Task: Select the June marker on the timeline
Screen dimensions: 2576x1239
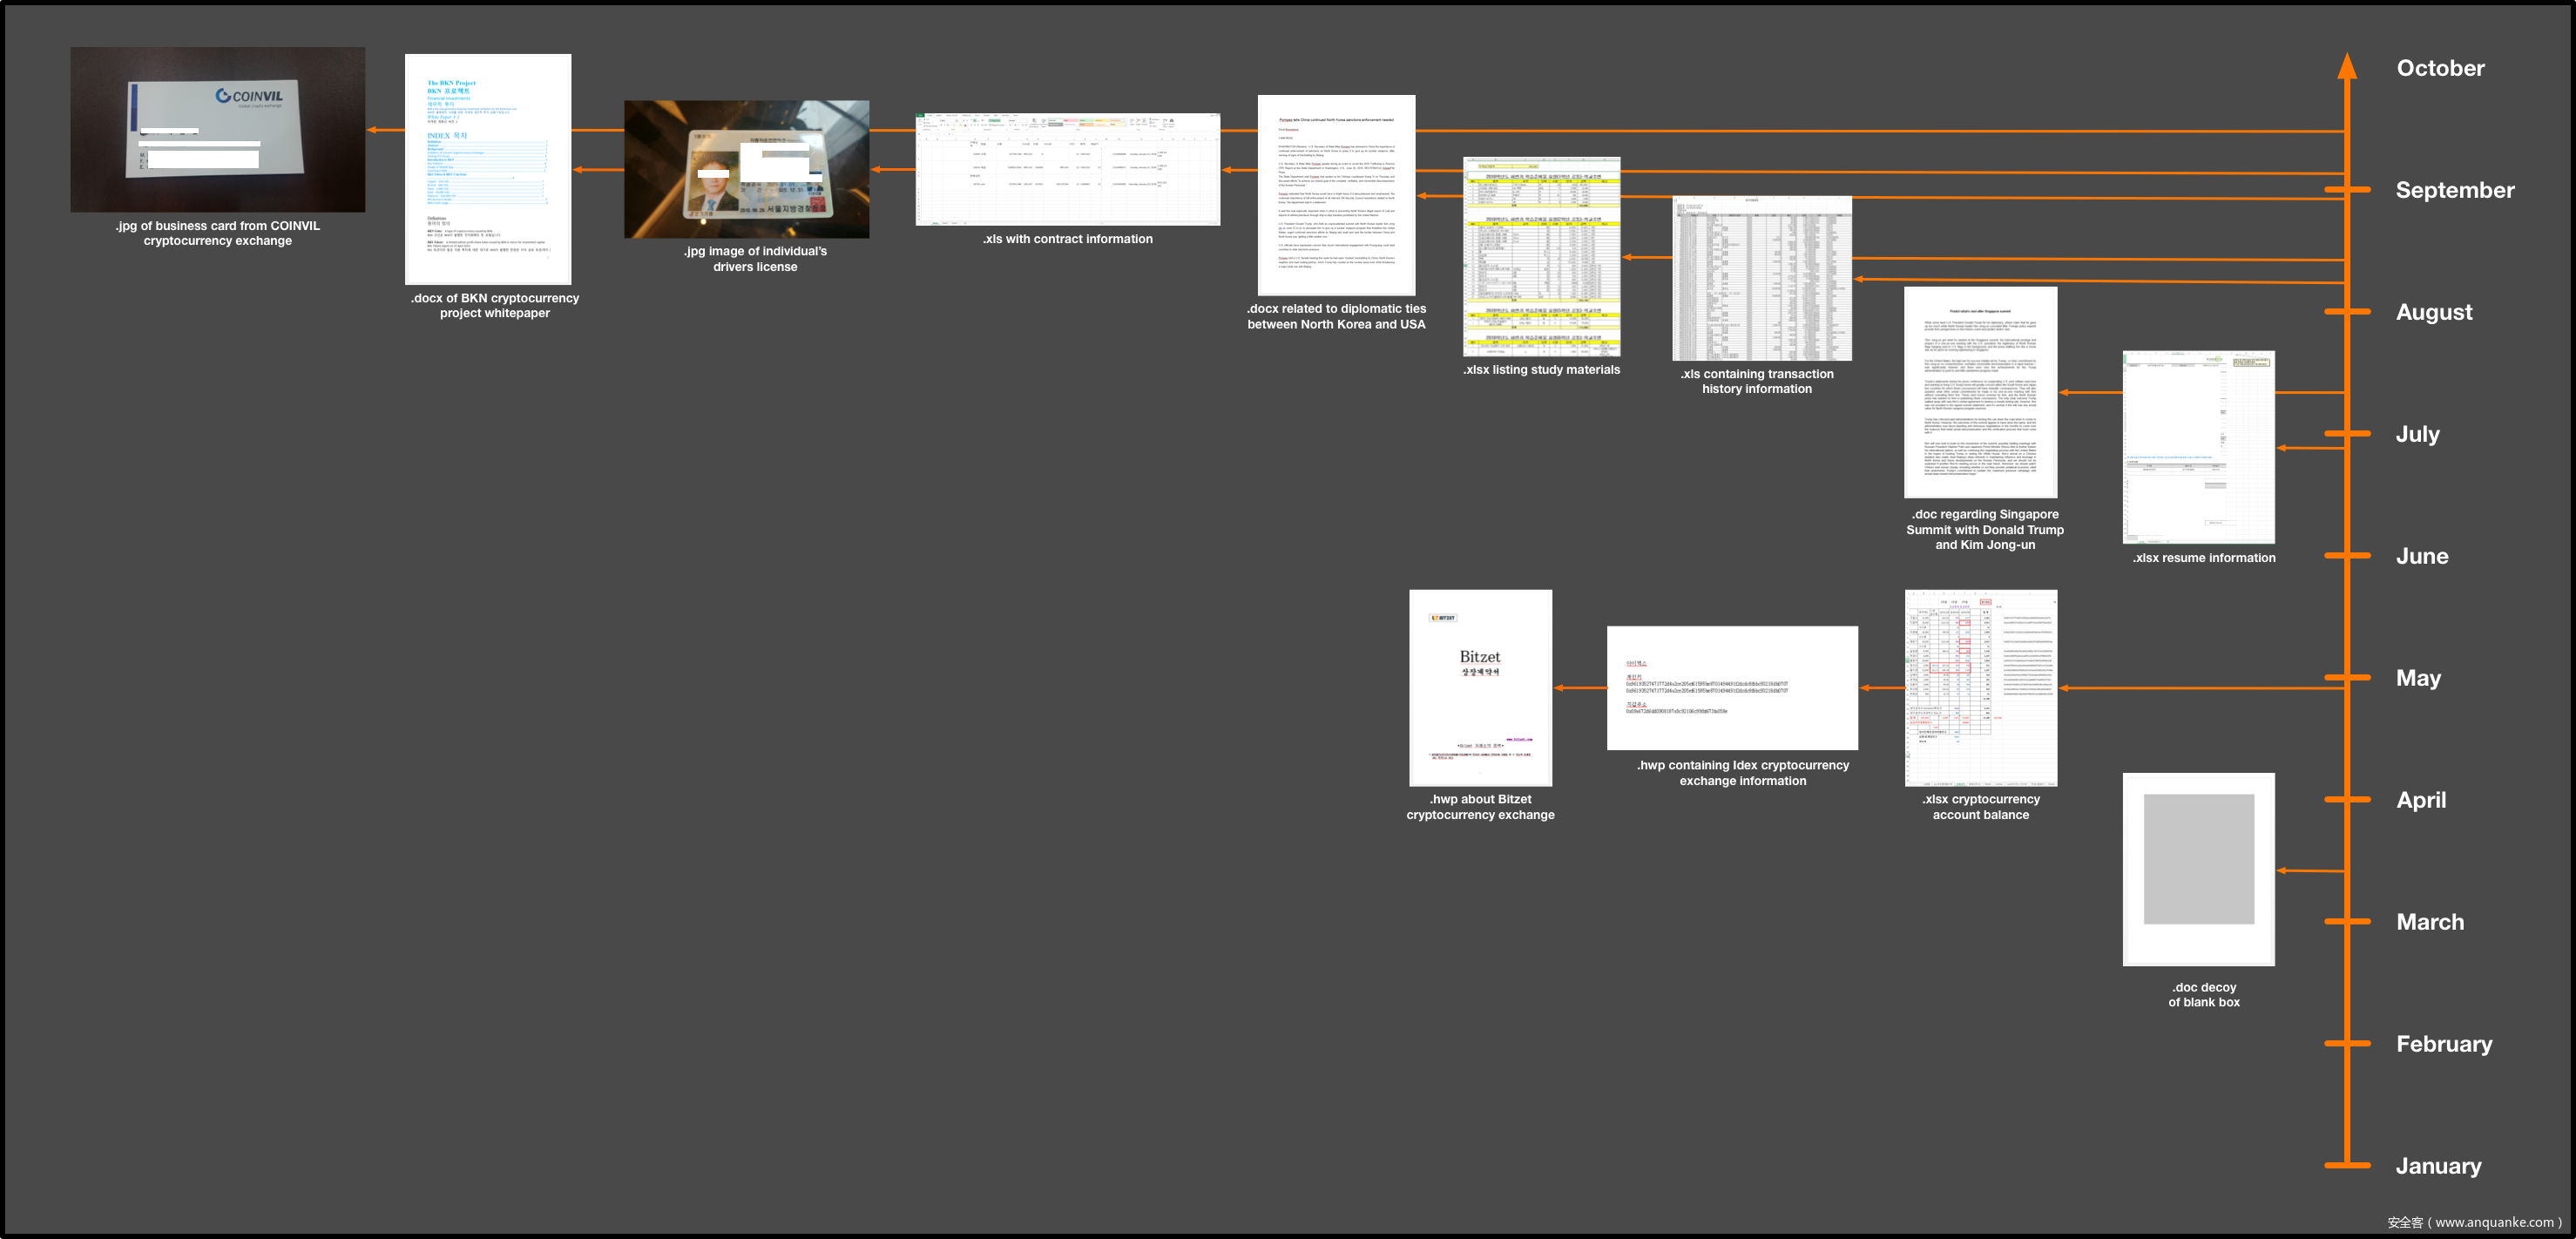Action: coord(2347,556)
